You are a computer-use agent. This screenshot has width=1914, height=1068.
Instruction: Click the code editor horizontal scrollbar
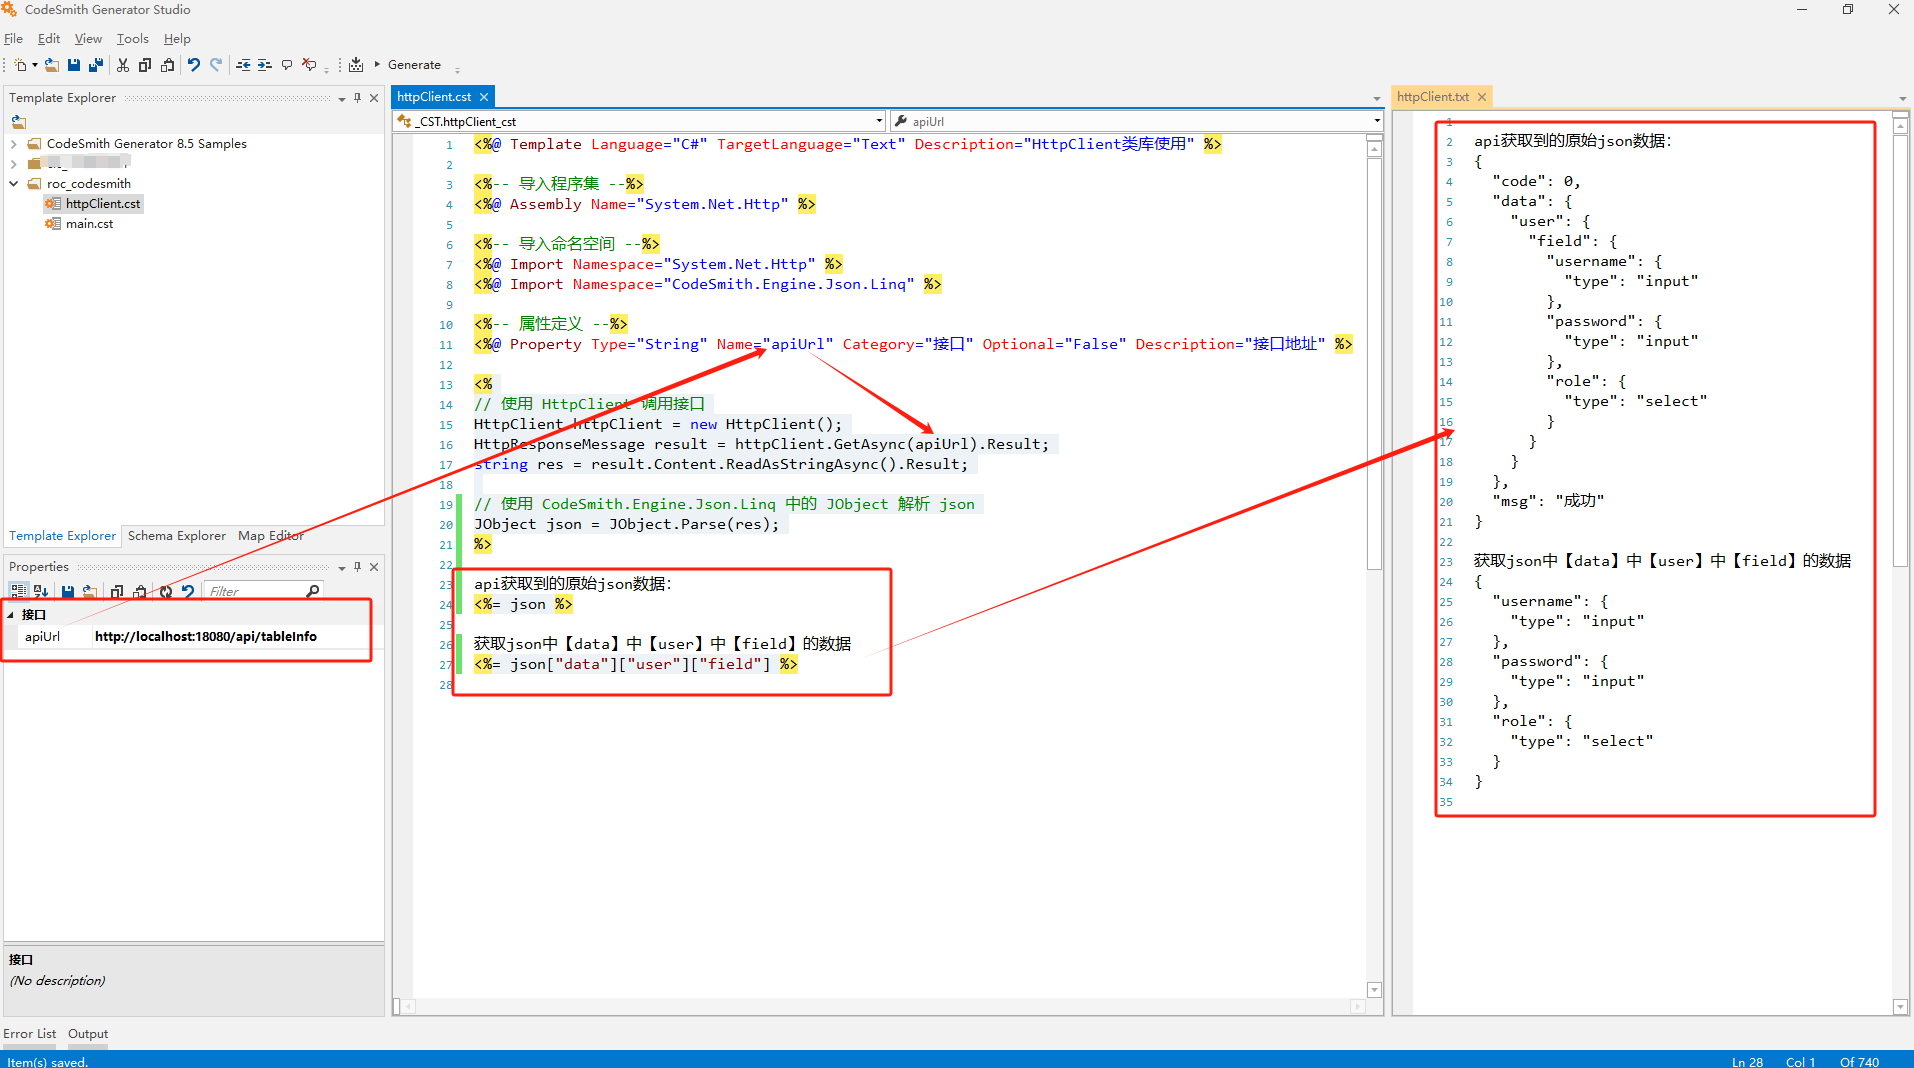coord(884,1006)
